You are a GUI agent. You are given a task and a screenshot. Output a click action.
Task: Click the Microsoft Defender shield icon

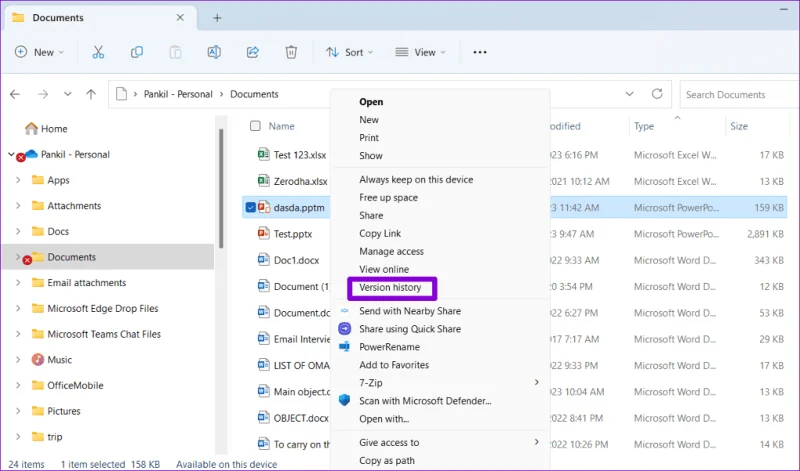pos(344,401)
